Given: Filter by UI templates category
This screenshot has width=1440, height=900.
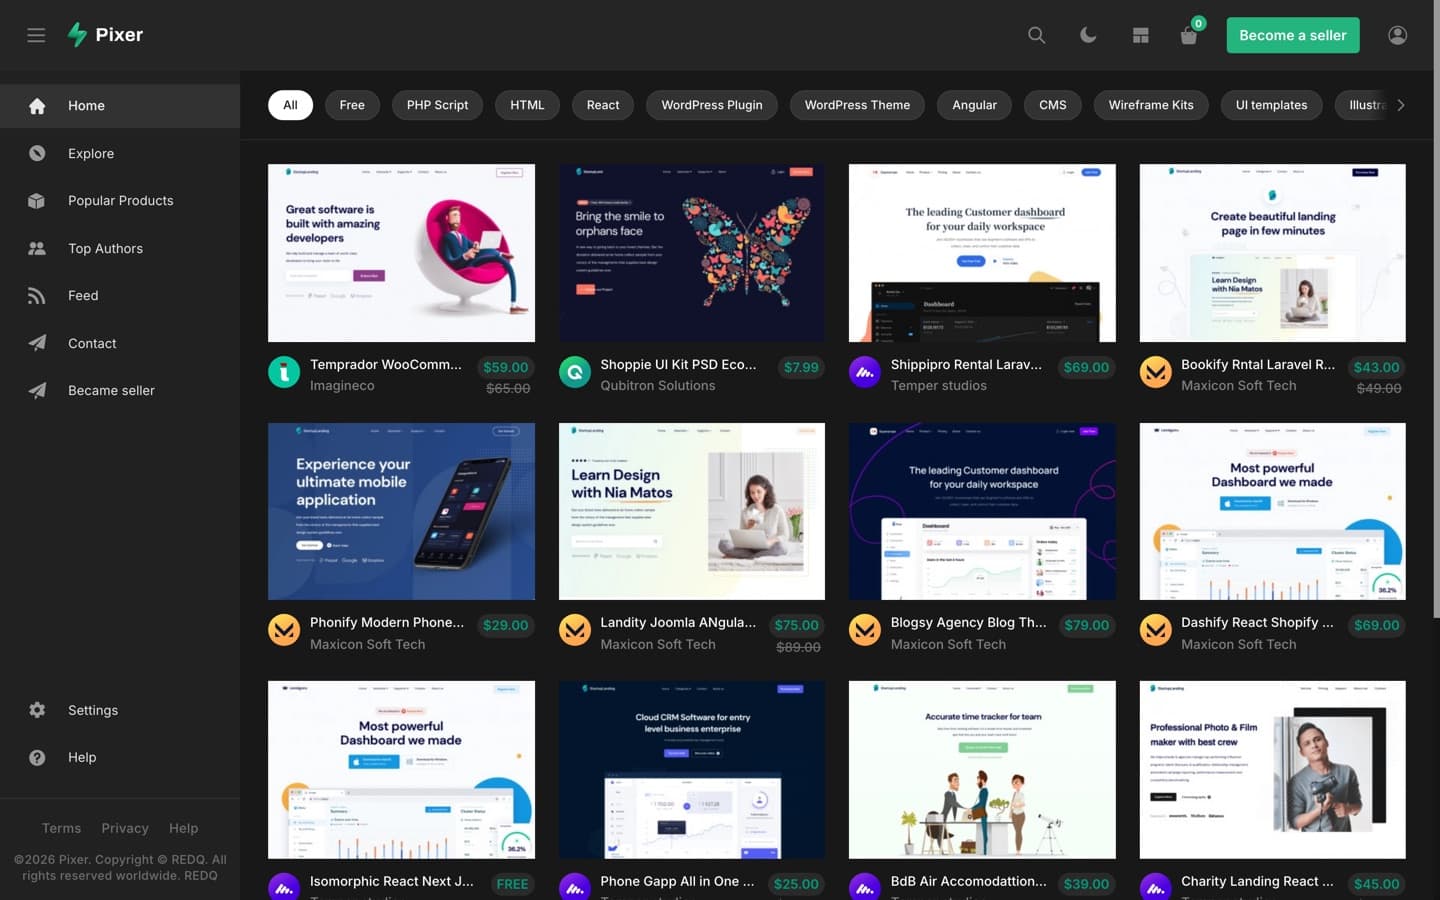Looking at the screenshot, I should 1271,105.
